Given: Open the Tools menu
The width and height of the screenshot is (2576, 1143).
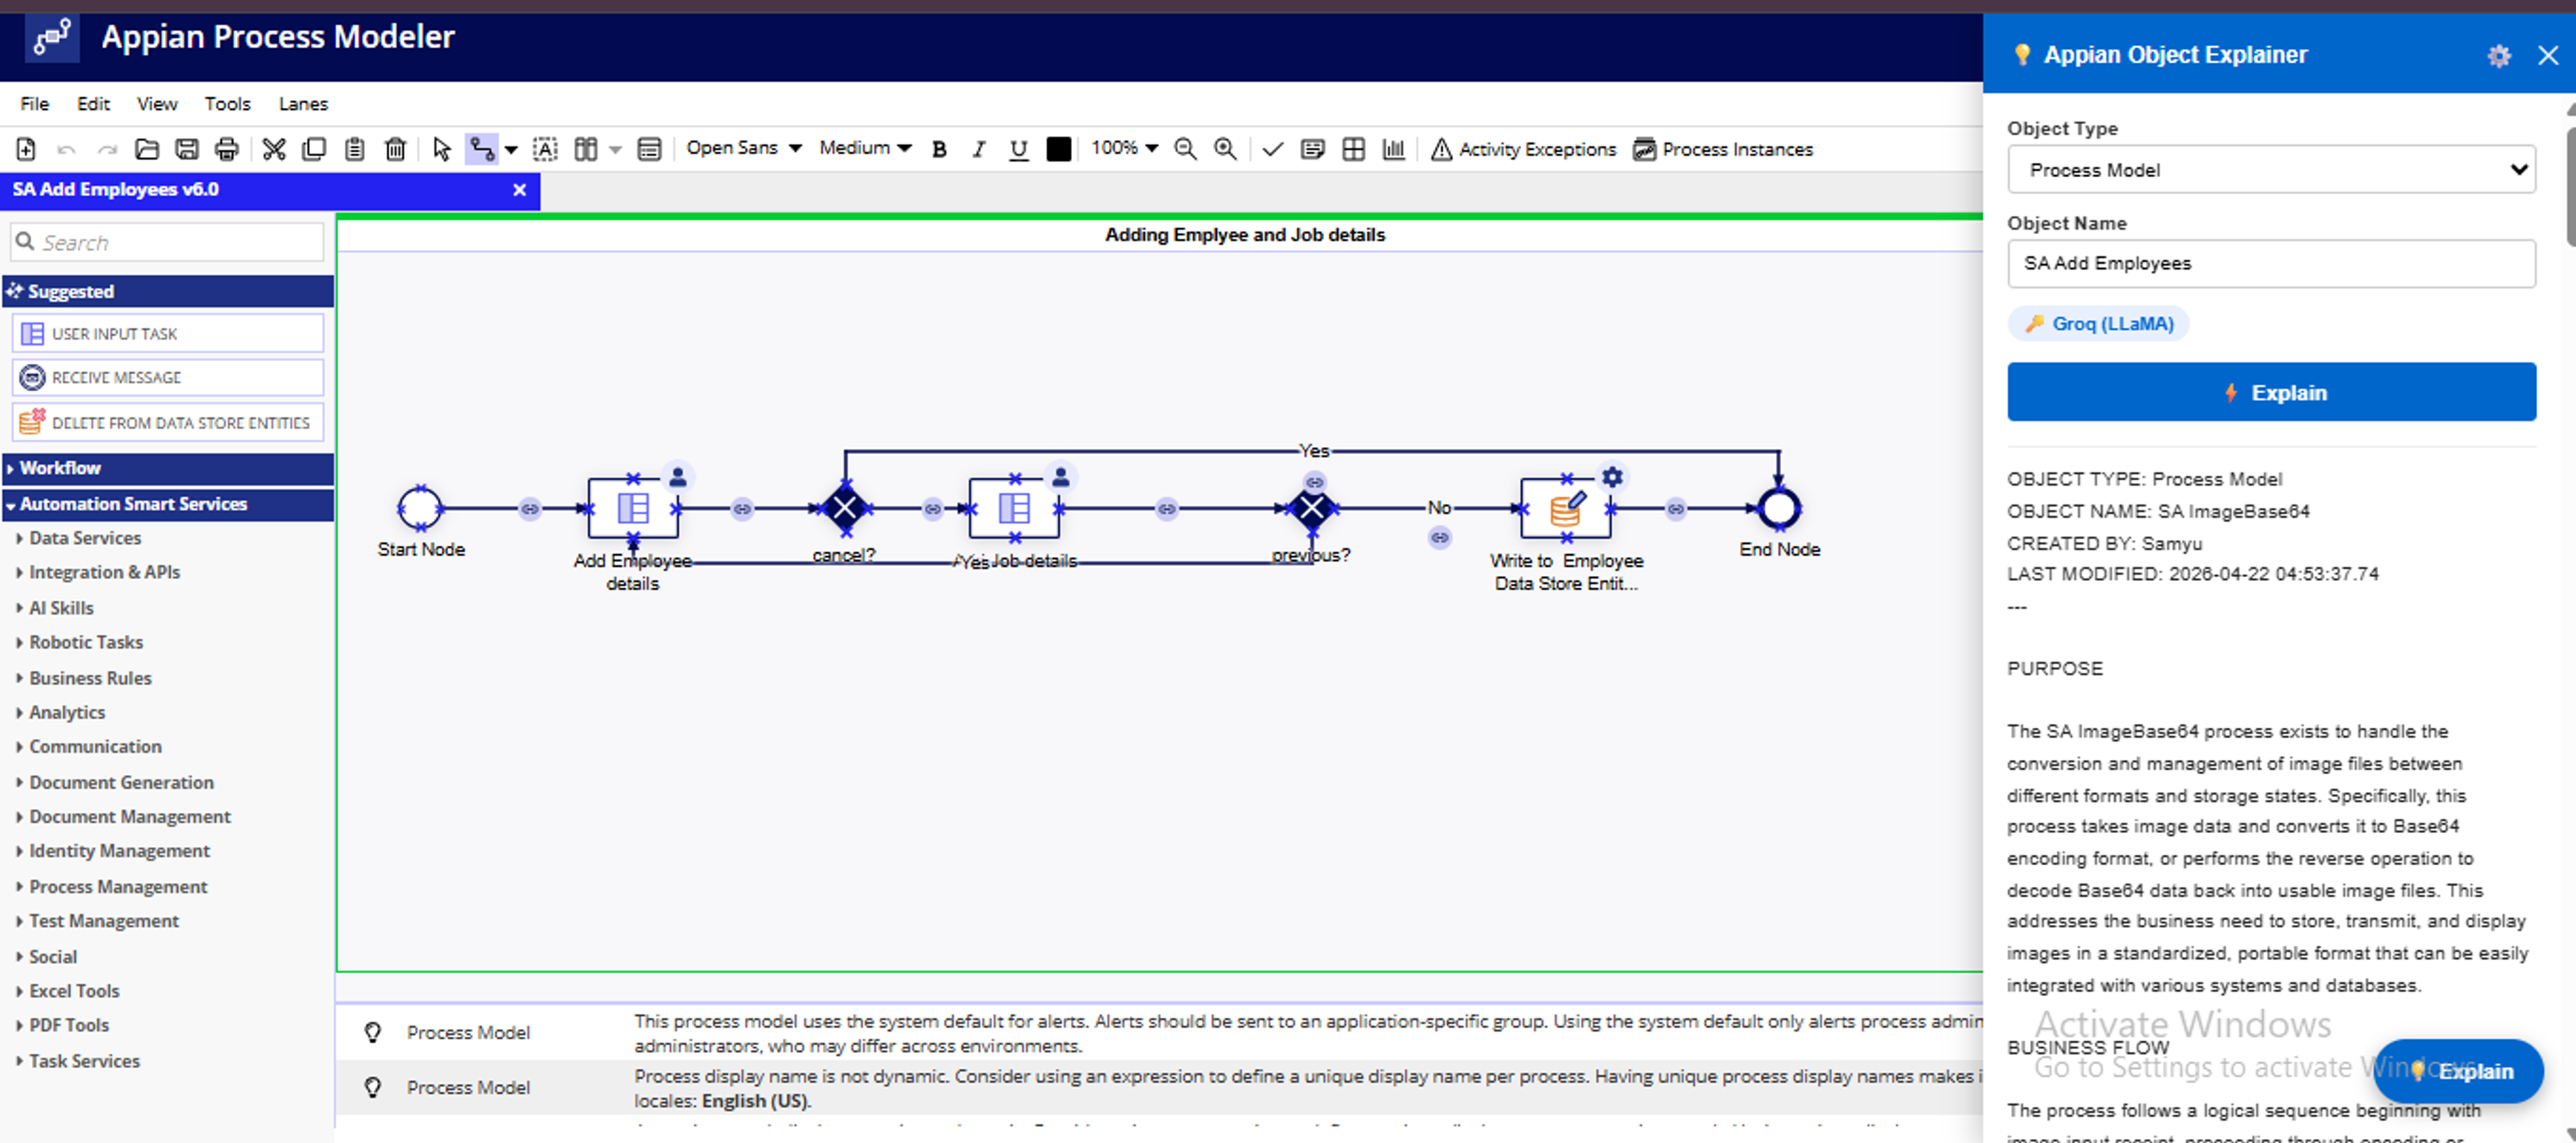Looking at the screenshot, I should click(227, 104).
